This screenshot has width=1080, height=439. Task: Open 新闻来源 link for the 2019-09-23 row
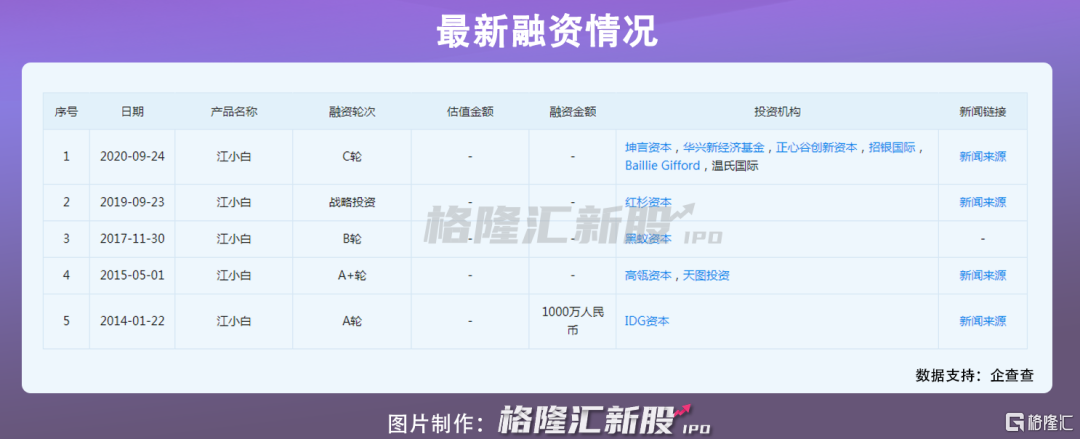(x=982, y=202)
